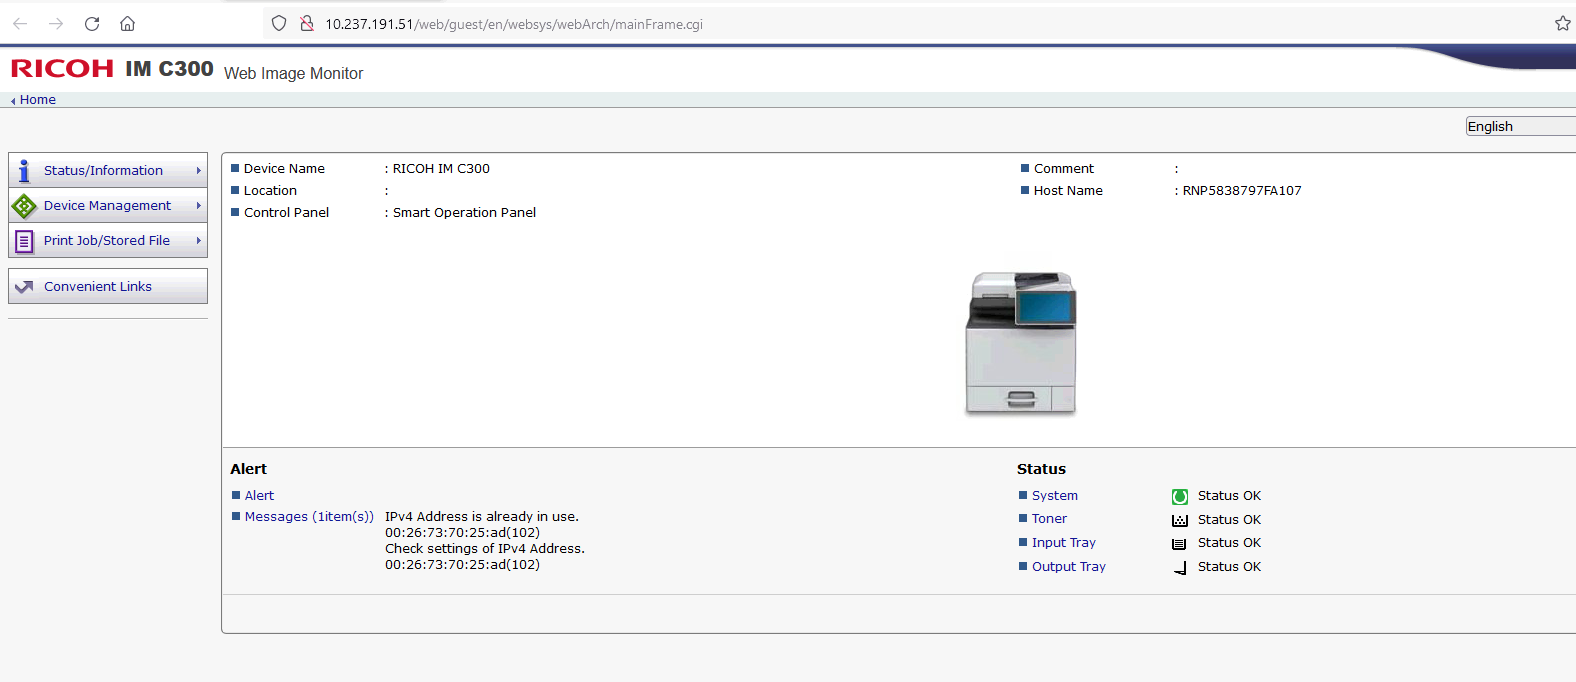1576x682 pixels.
Task: Click the Web Image Monitor title
Action: click(293, 74)
